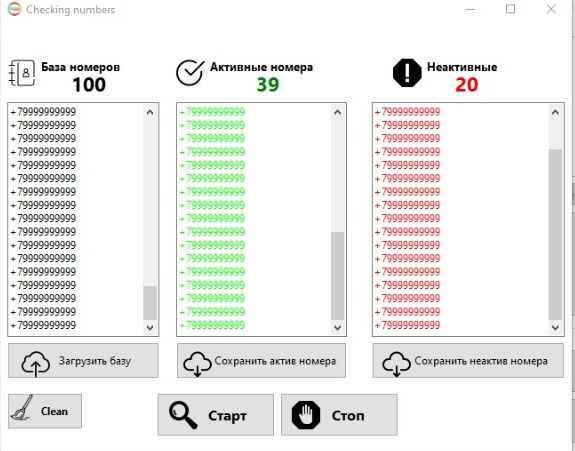Click the exclamation warning icon for Неактивные
Image resolution: width=575 pixels, height=451 pixels.
coord(407,73)
